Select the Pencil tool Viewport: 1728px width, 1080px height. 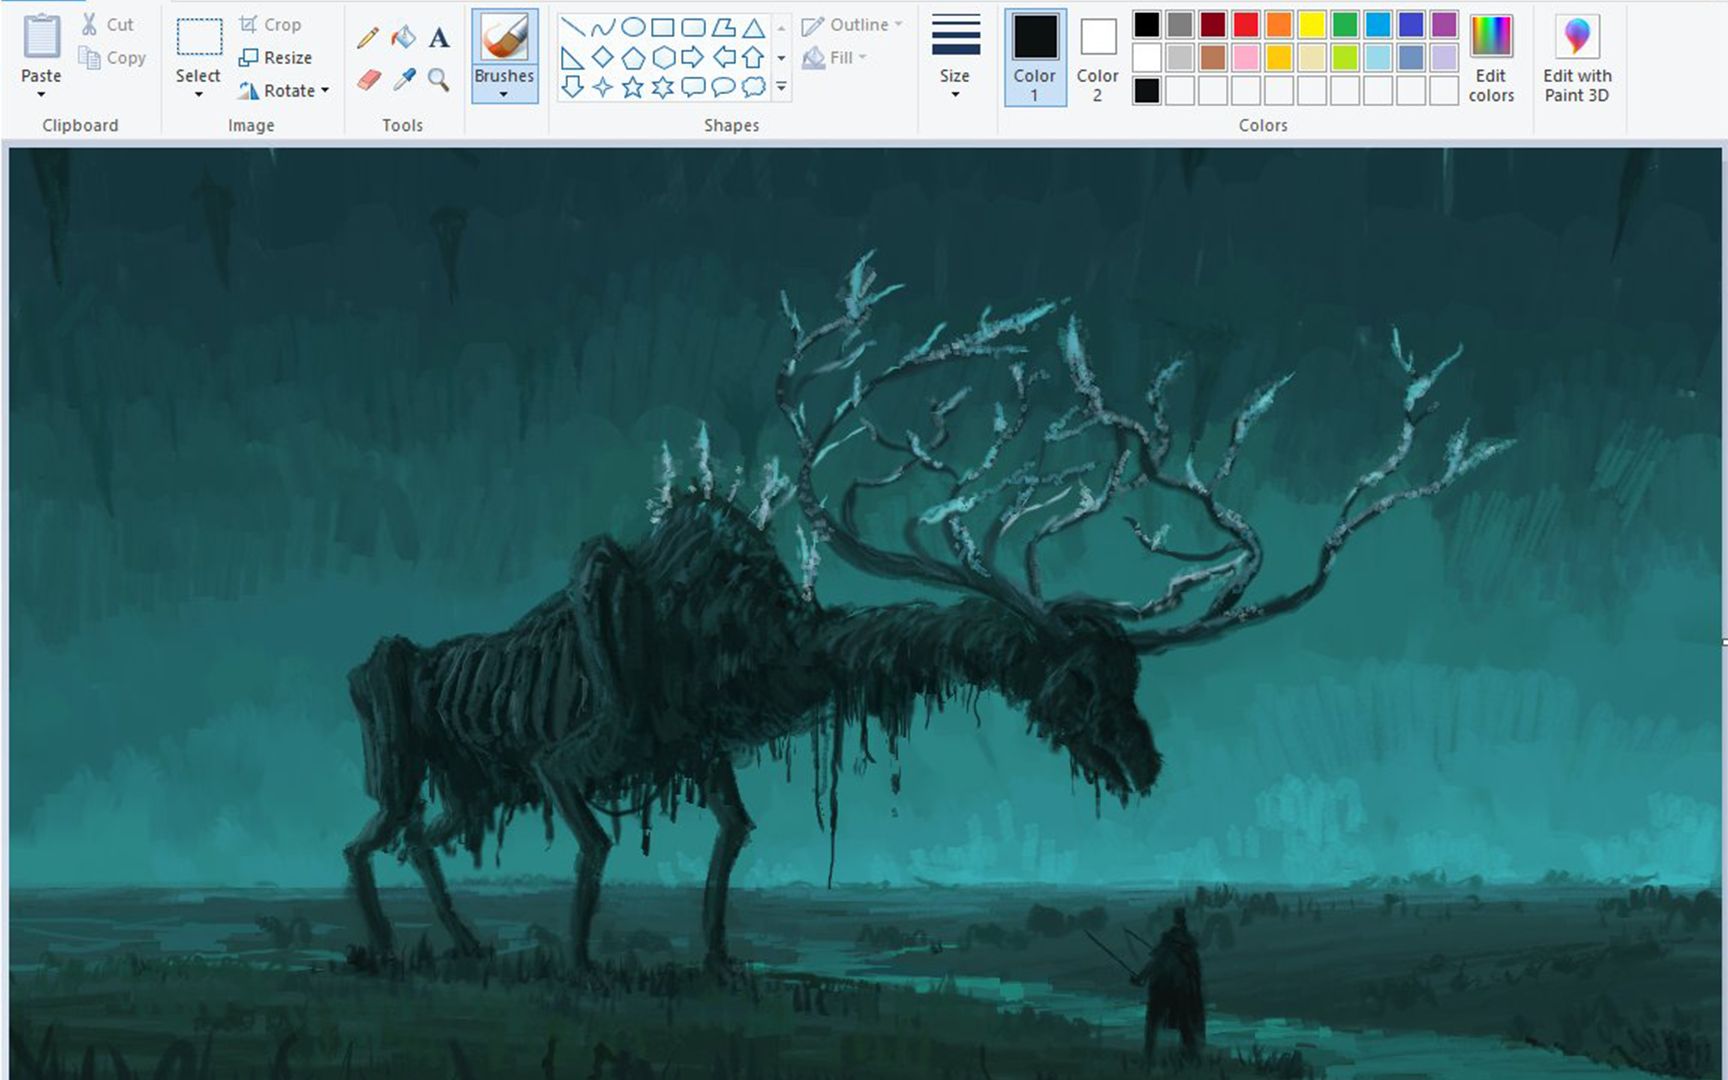click(368, 38)
